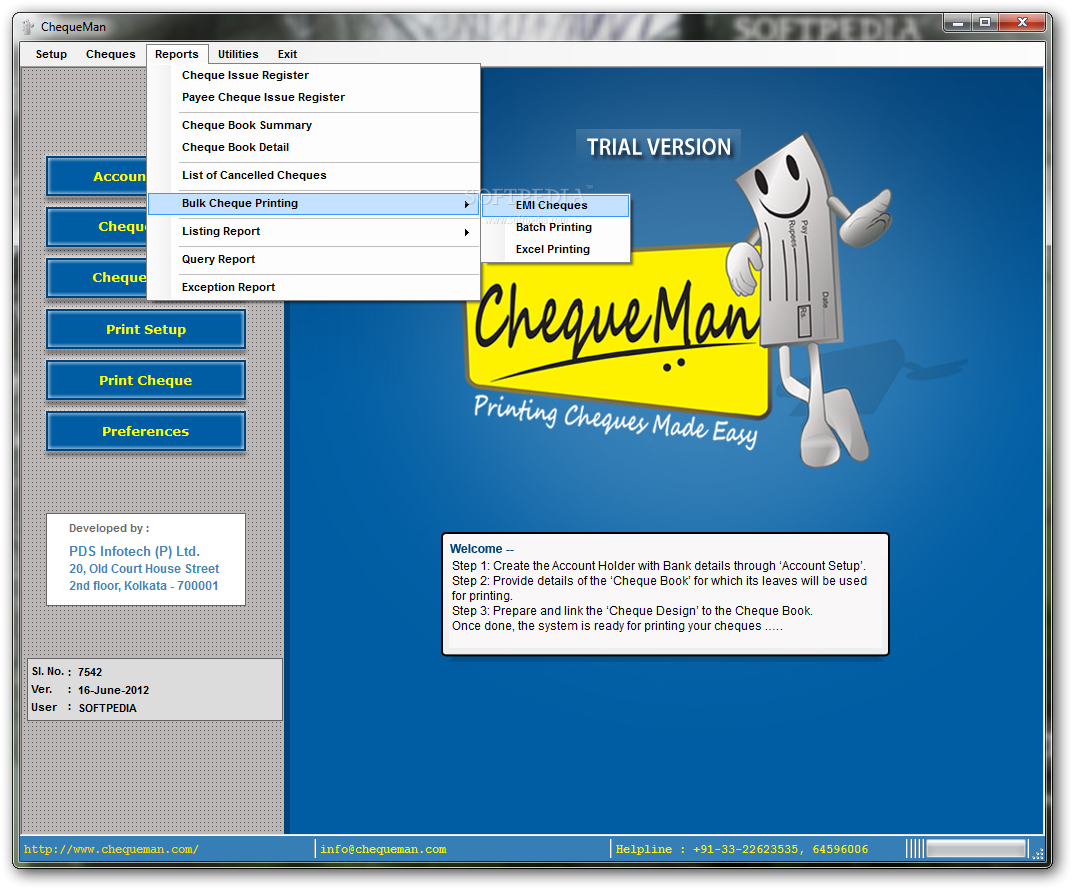The width and height of the screenshot is (1073, 889).
Task: Click the TRIAL VERSION label
Action: coord(658,147)
